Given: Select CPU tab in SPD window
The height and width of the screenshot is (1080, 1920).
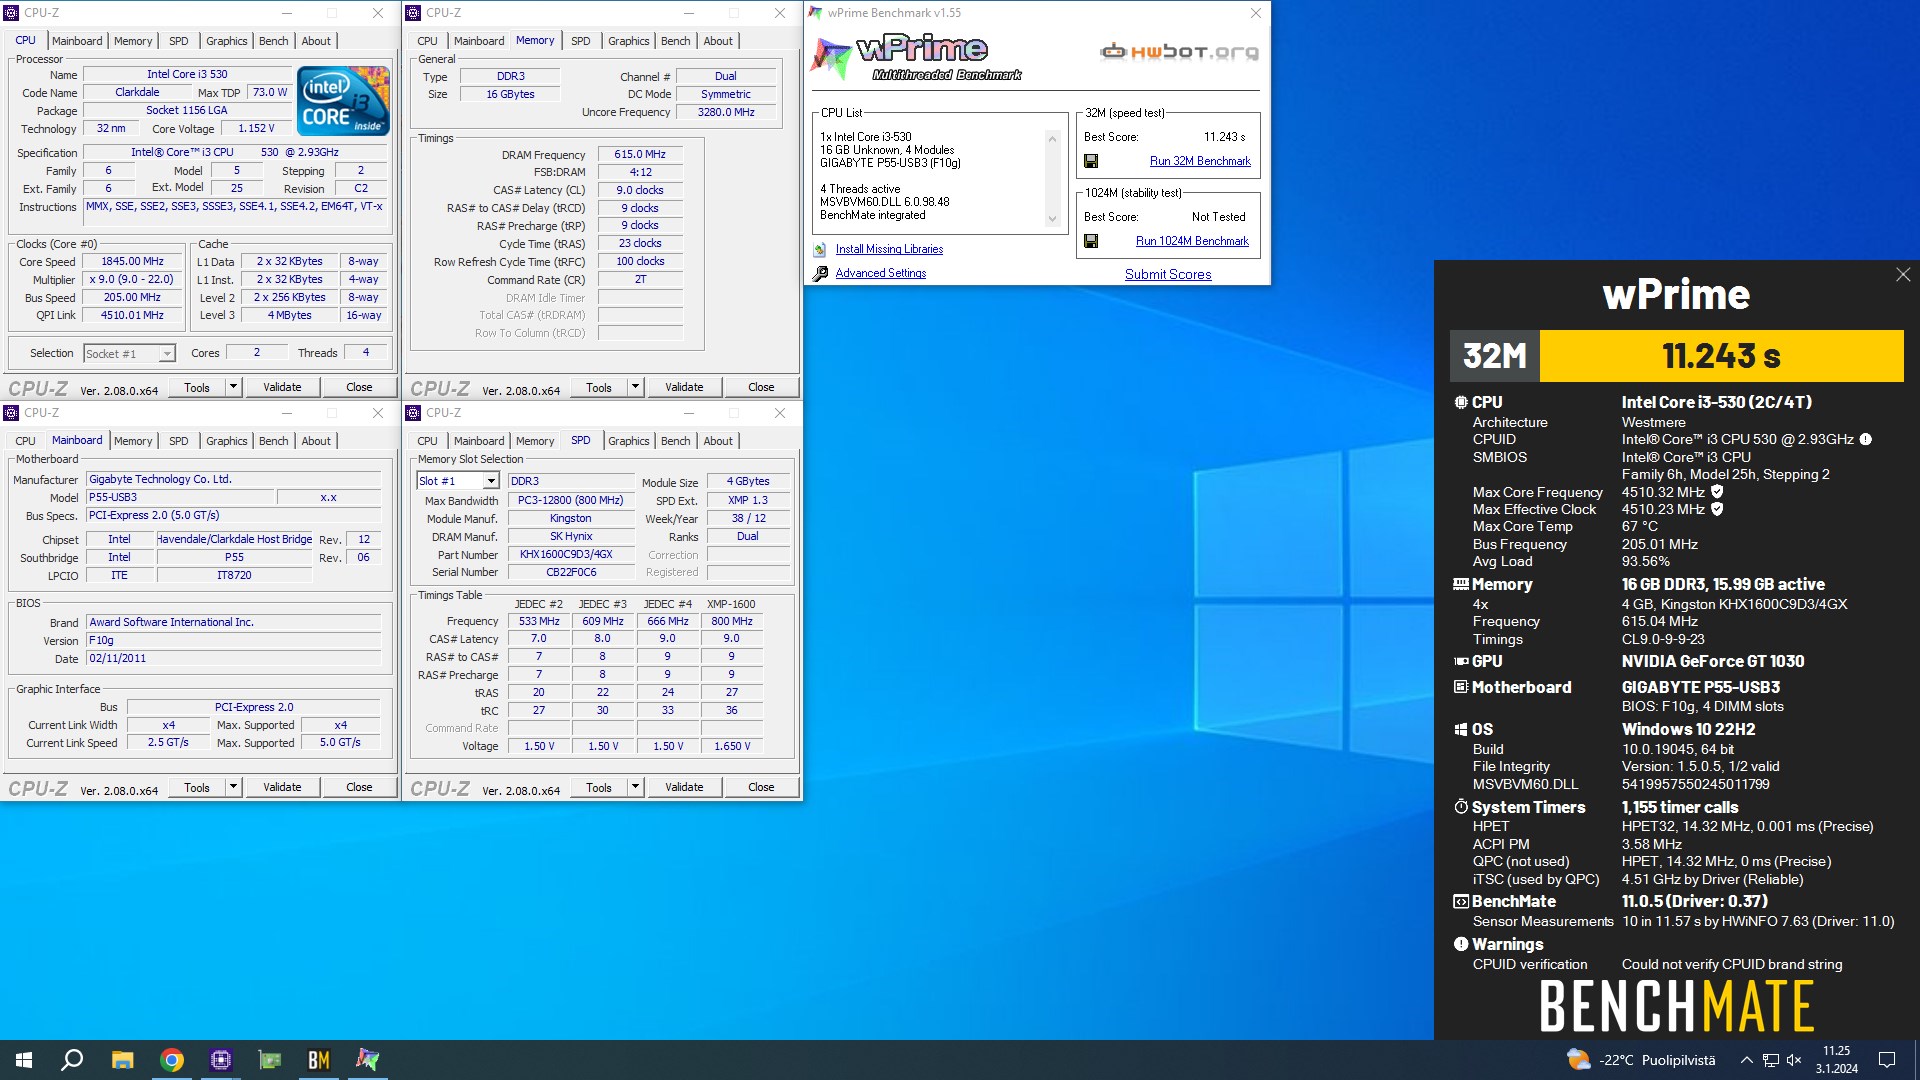Looking at the screenshot, I should coord(427,441).
